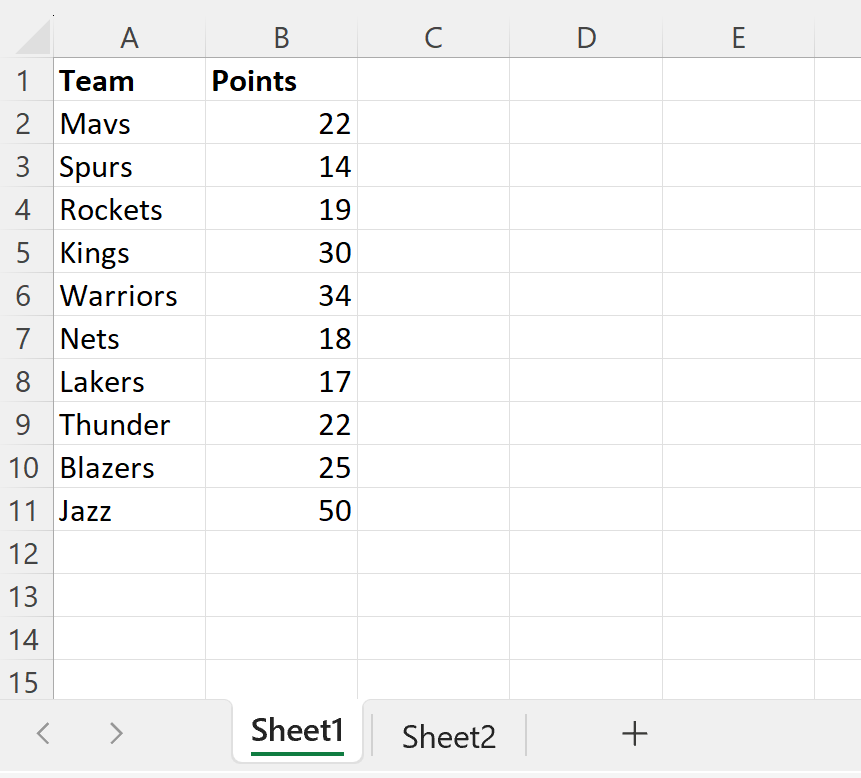Image resolution: width=861 pixels, height=778 pixels.
Task: Switch to the Sheet1 tab
Action: tap(296, 731)
